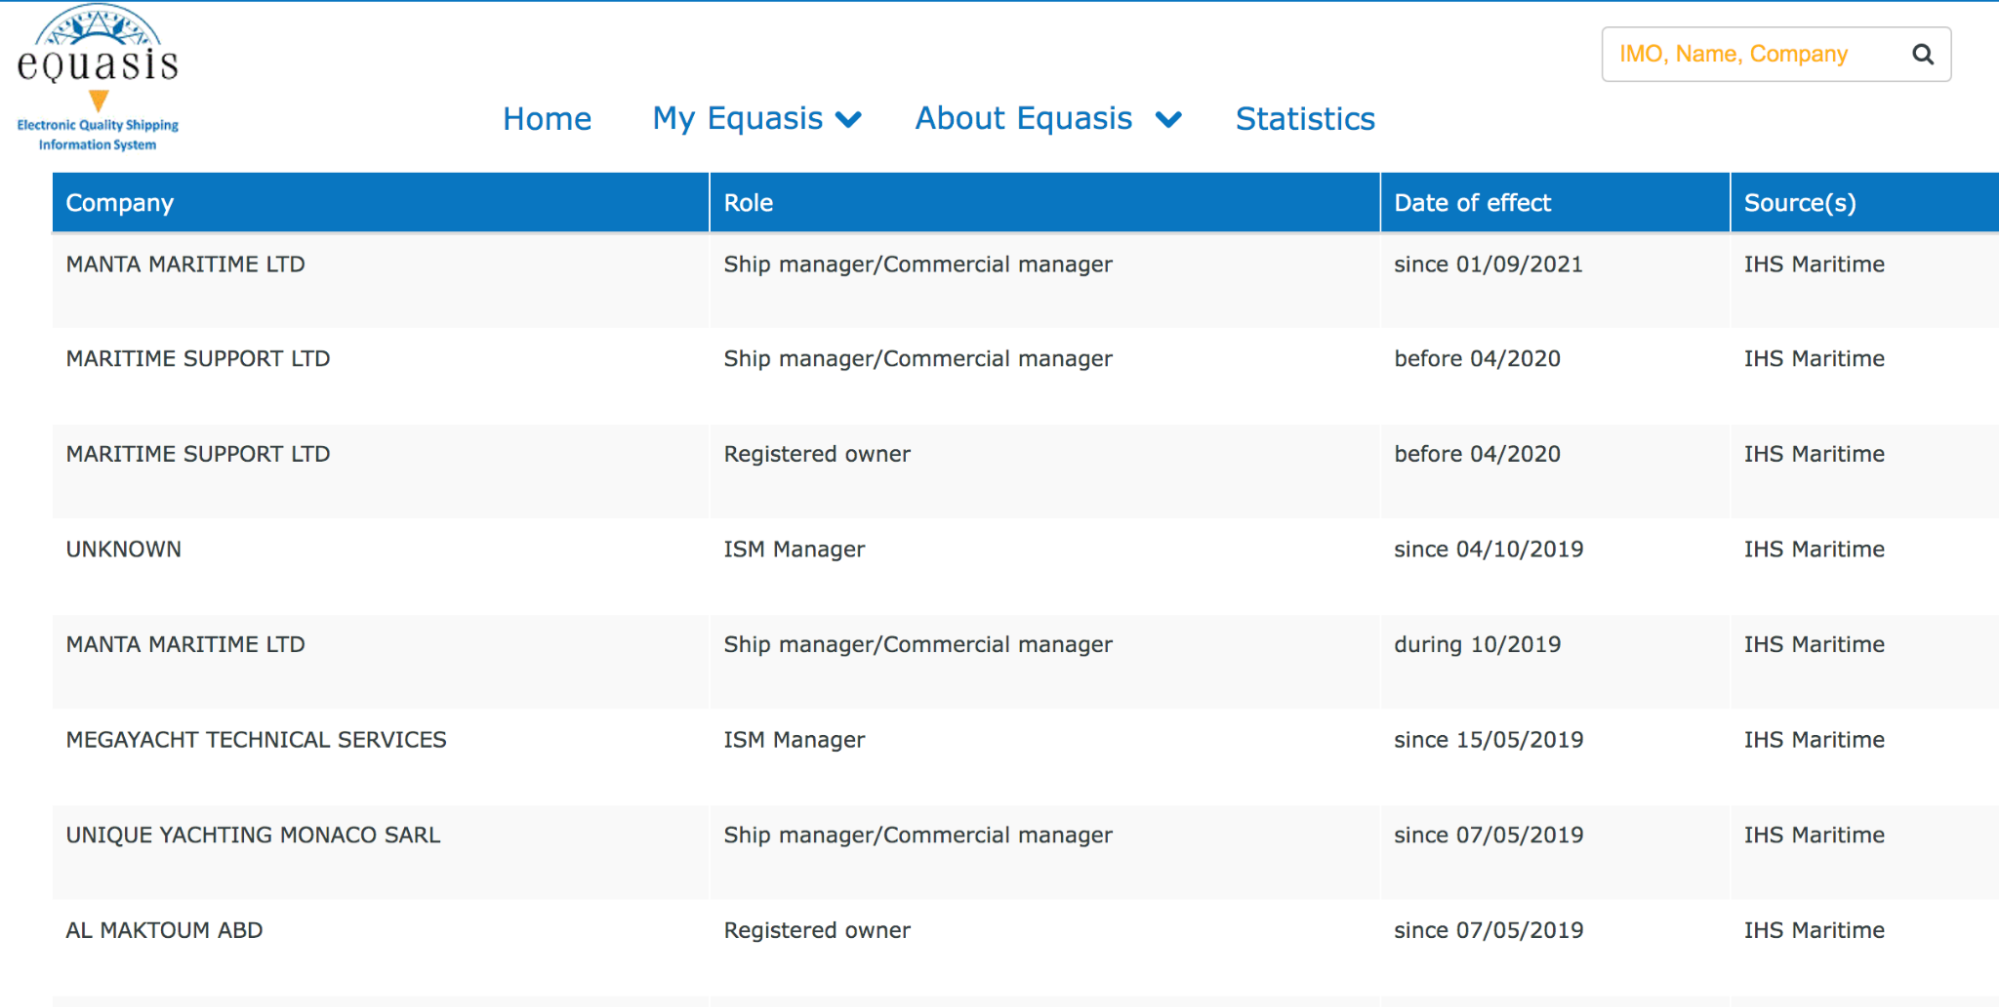Expand the My Equasis chevron
The image size is (1999, 1008).
coord(848,120)
